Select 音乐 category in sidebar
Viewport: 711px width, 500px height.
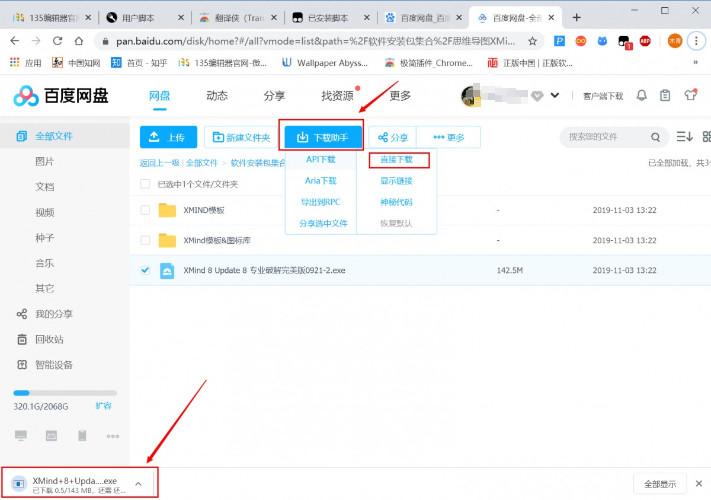point(44,263)
